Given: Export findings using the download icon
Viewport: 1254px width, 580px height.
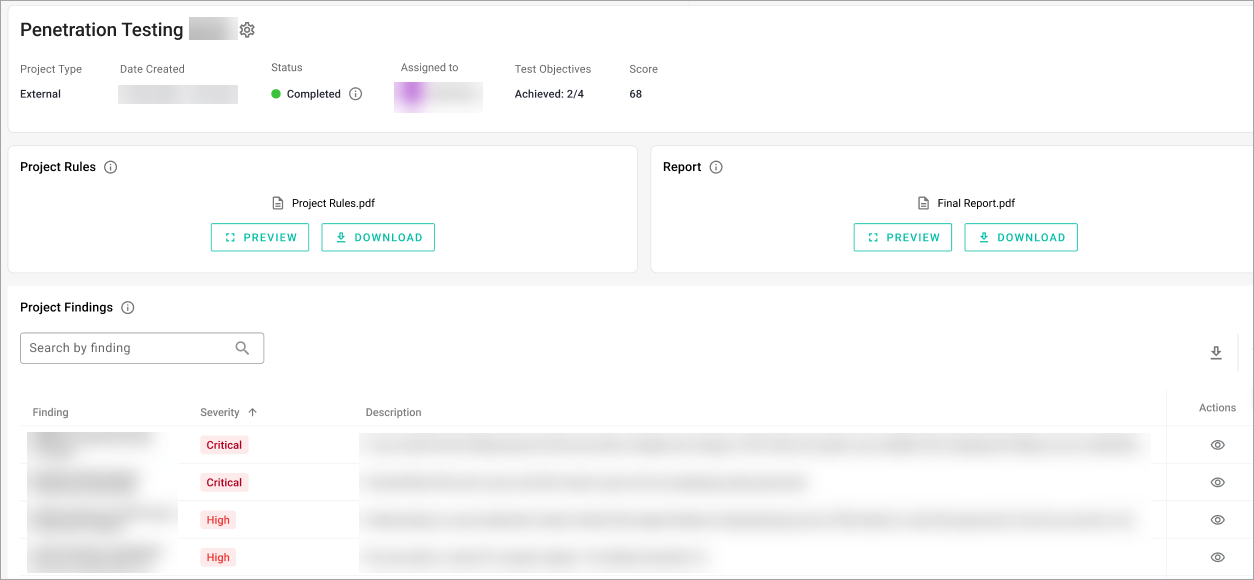Looking at the screenshot, I should tap(1216, 353).
